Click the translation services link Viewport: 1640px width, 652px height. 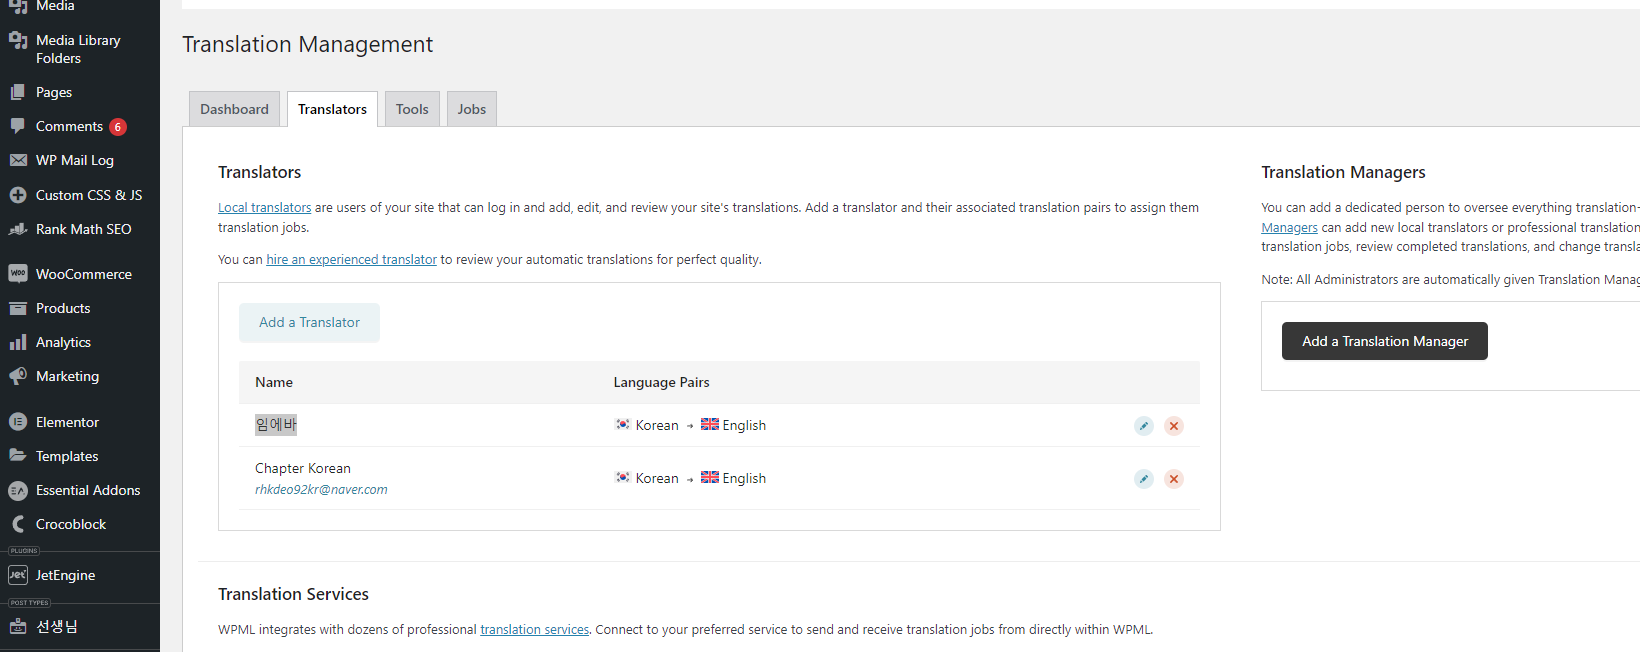click(x=534, y=630)
